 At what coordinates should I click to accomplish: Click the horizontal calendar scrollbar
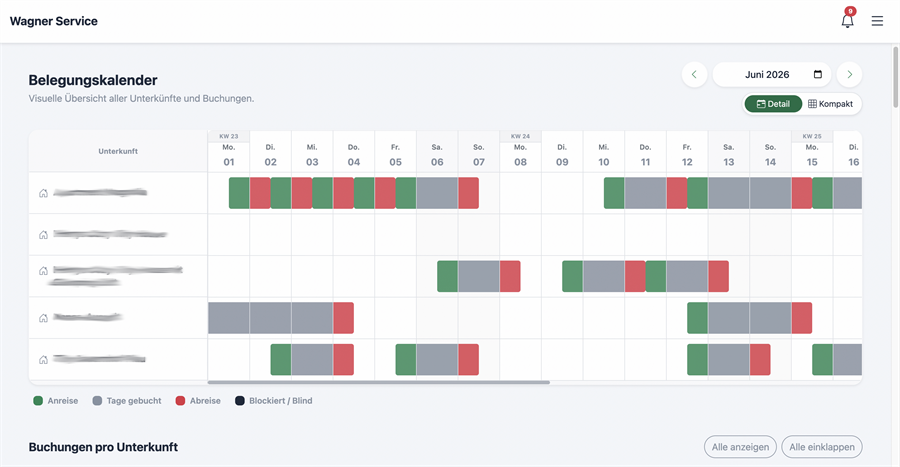379,382
